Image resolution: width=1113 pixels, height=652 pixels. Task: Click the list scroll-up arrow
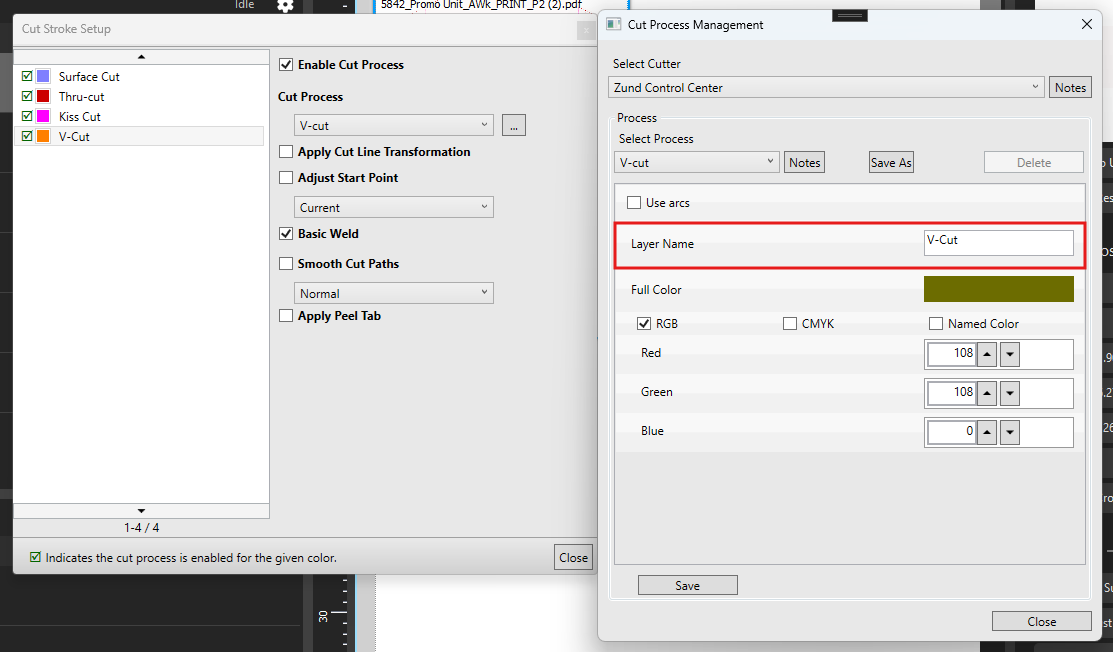(141, 56)
